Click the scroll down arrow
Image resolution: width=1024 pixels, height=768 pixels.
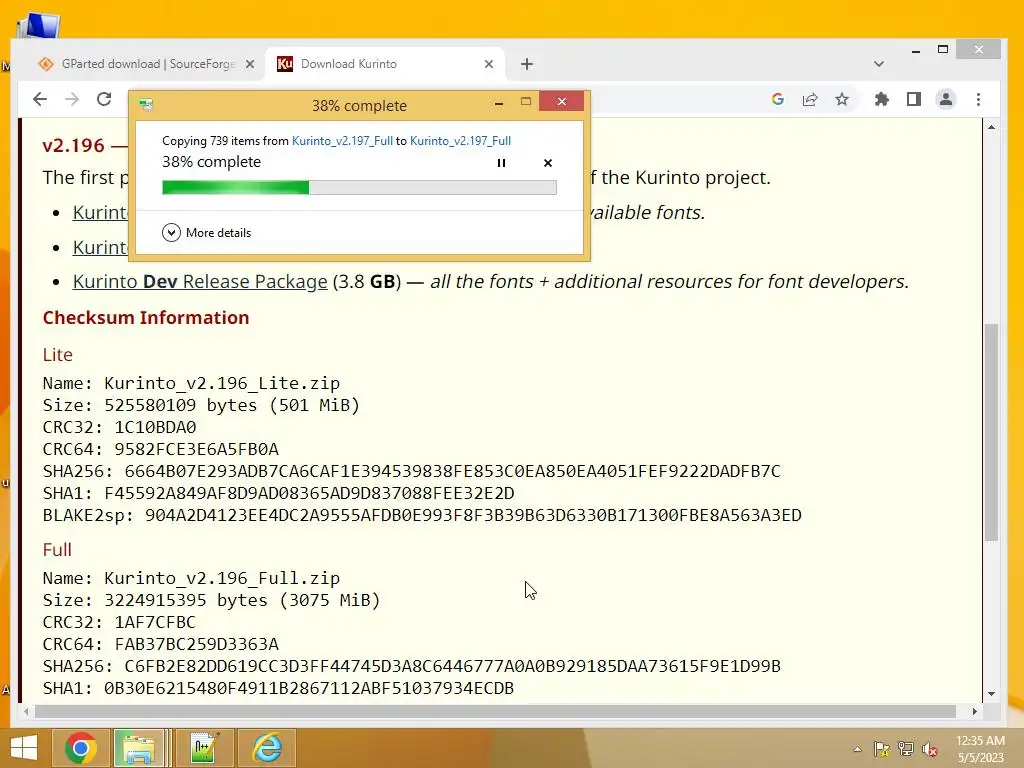pos(991,694)
